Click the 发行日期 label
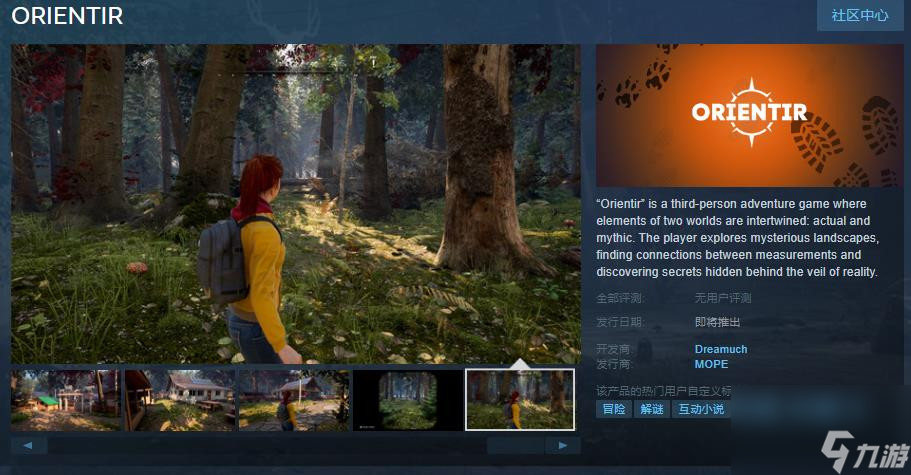The height and width of the screenshot is (475, 911). click(621, 322)
